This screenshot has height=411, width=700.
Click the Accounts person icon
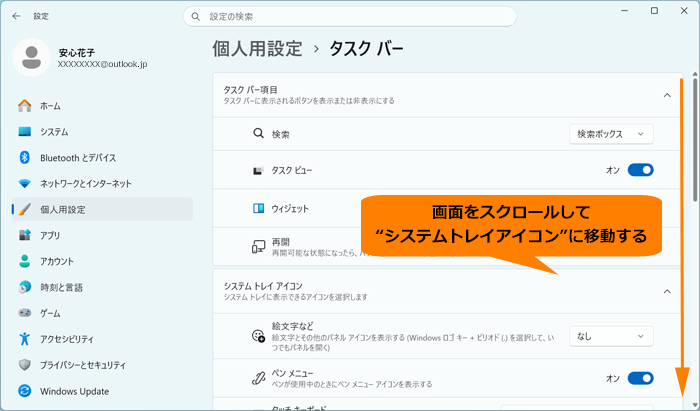tap(25, 261)
